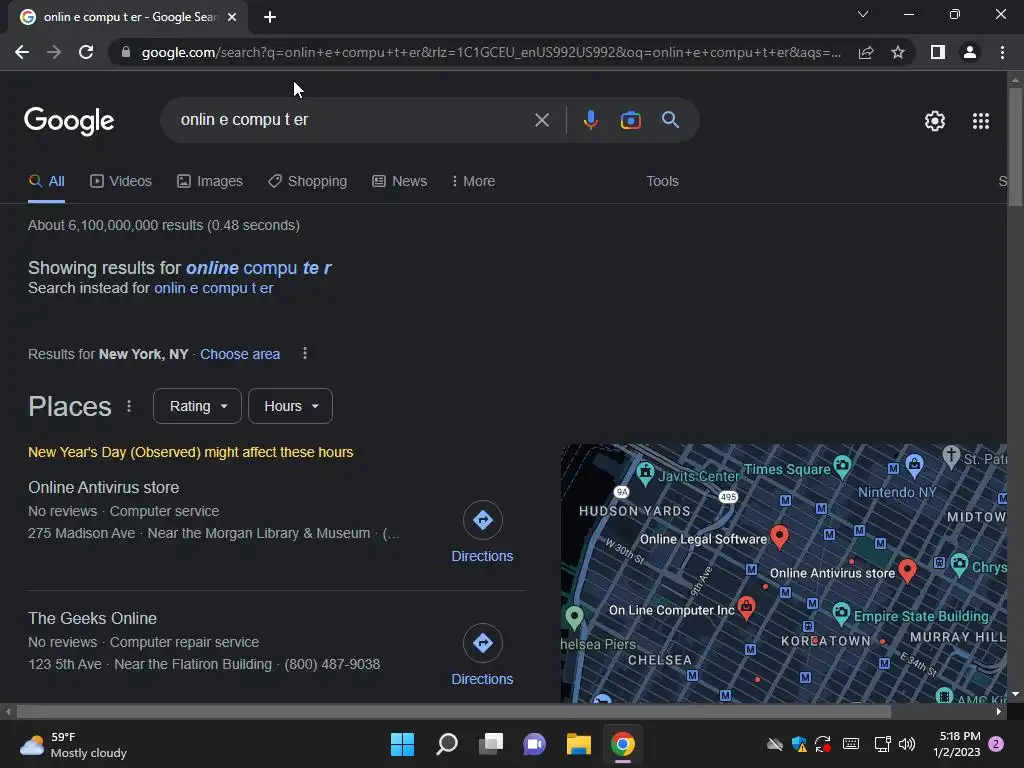Open location options beside Choose area
Image resolution: width=1024 pixels, height=768 pixels.
click(x=304, y=353)
